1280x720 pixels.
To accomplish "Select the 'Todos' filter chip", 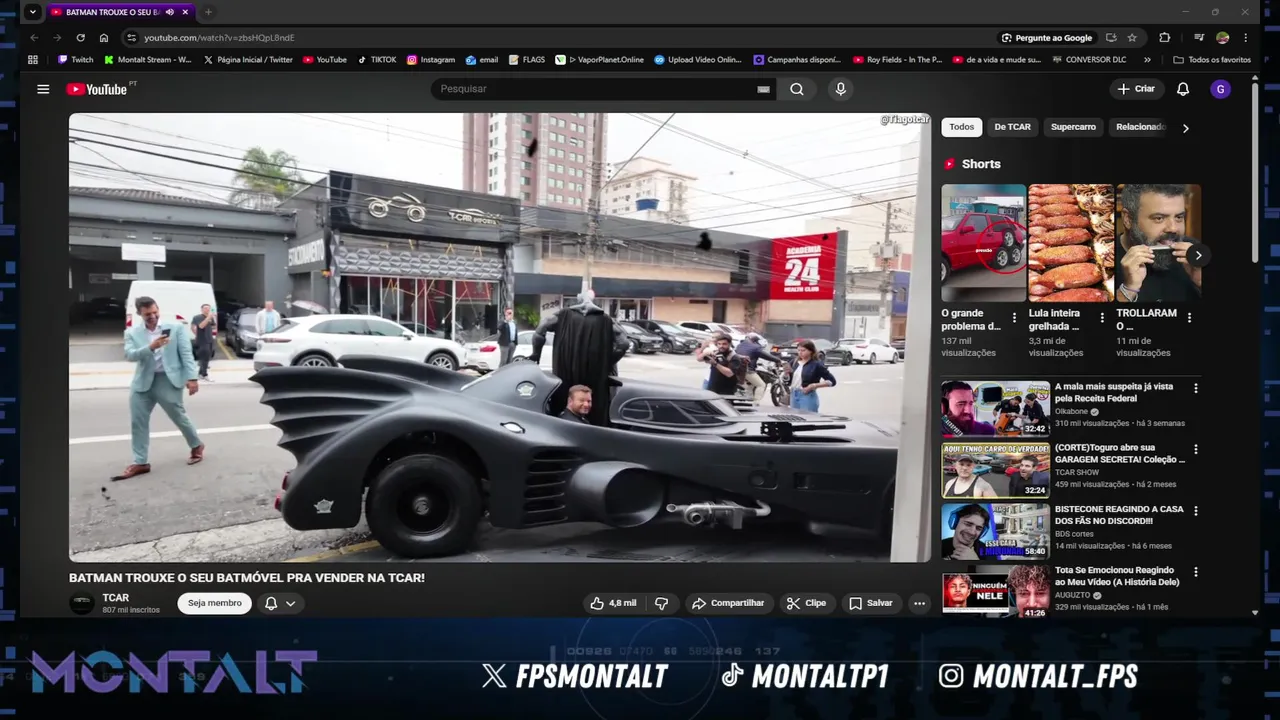I will pyautogui.click(x=962, y=127).
